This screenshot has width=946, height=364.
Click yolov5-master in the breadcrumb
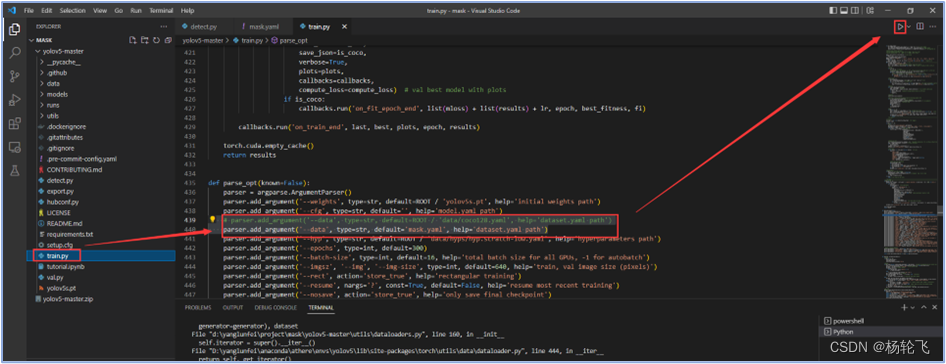pyautogui.click(x=203, y=40)
